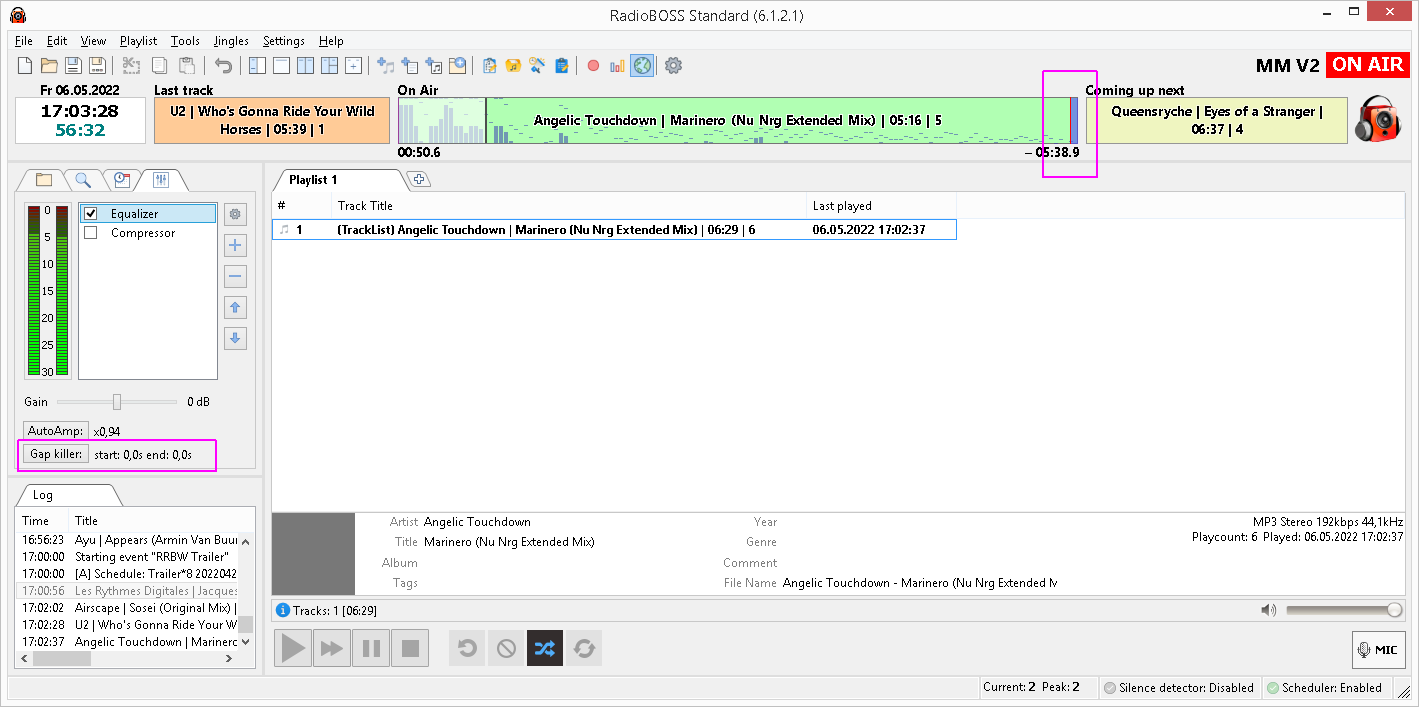Open the playlist generator clipboard icon
Screen dimensions: 1419x707
tap(490, 66)
